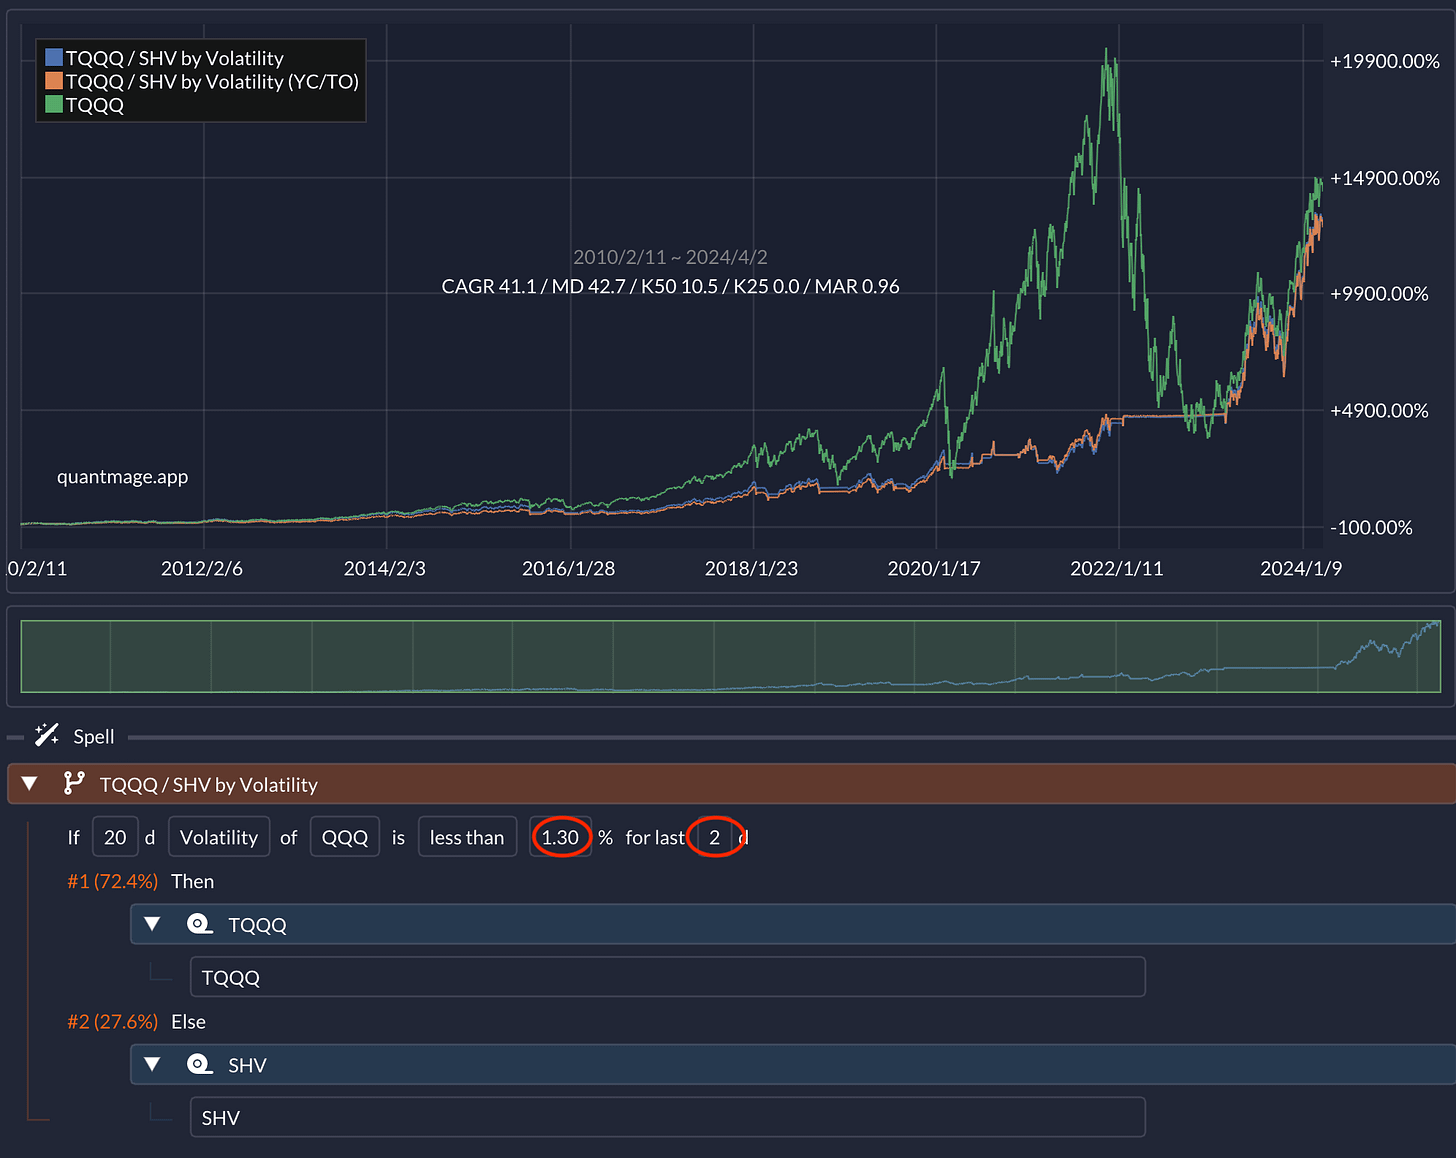Screen dimensions: 1456x1158
Task: Click the 2018/1/23 date axis label
Action: (751, 568)
